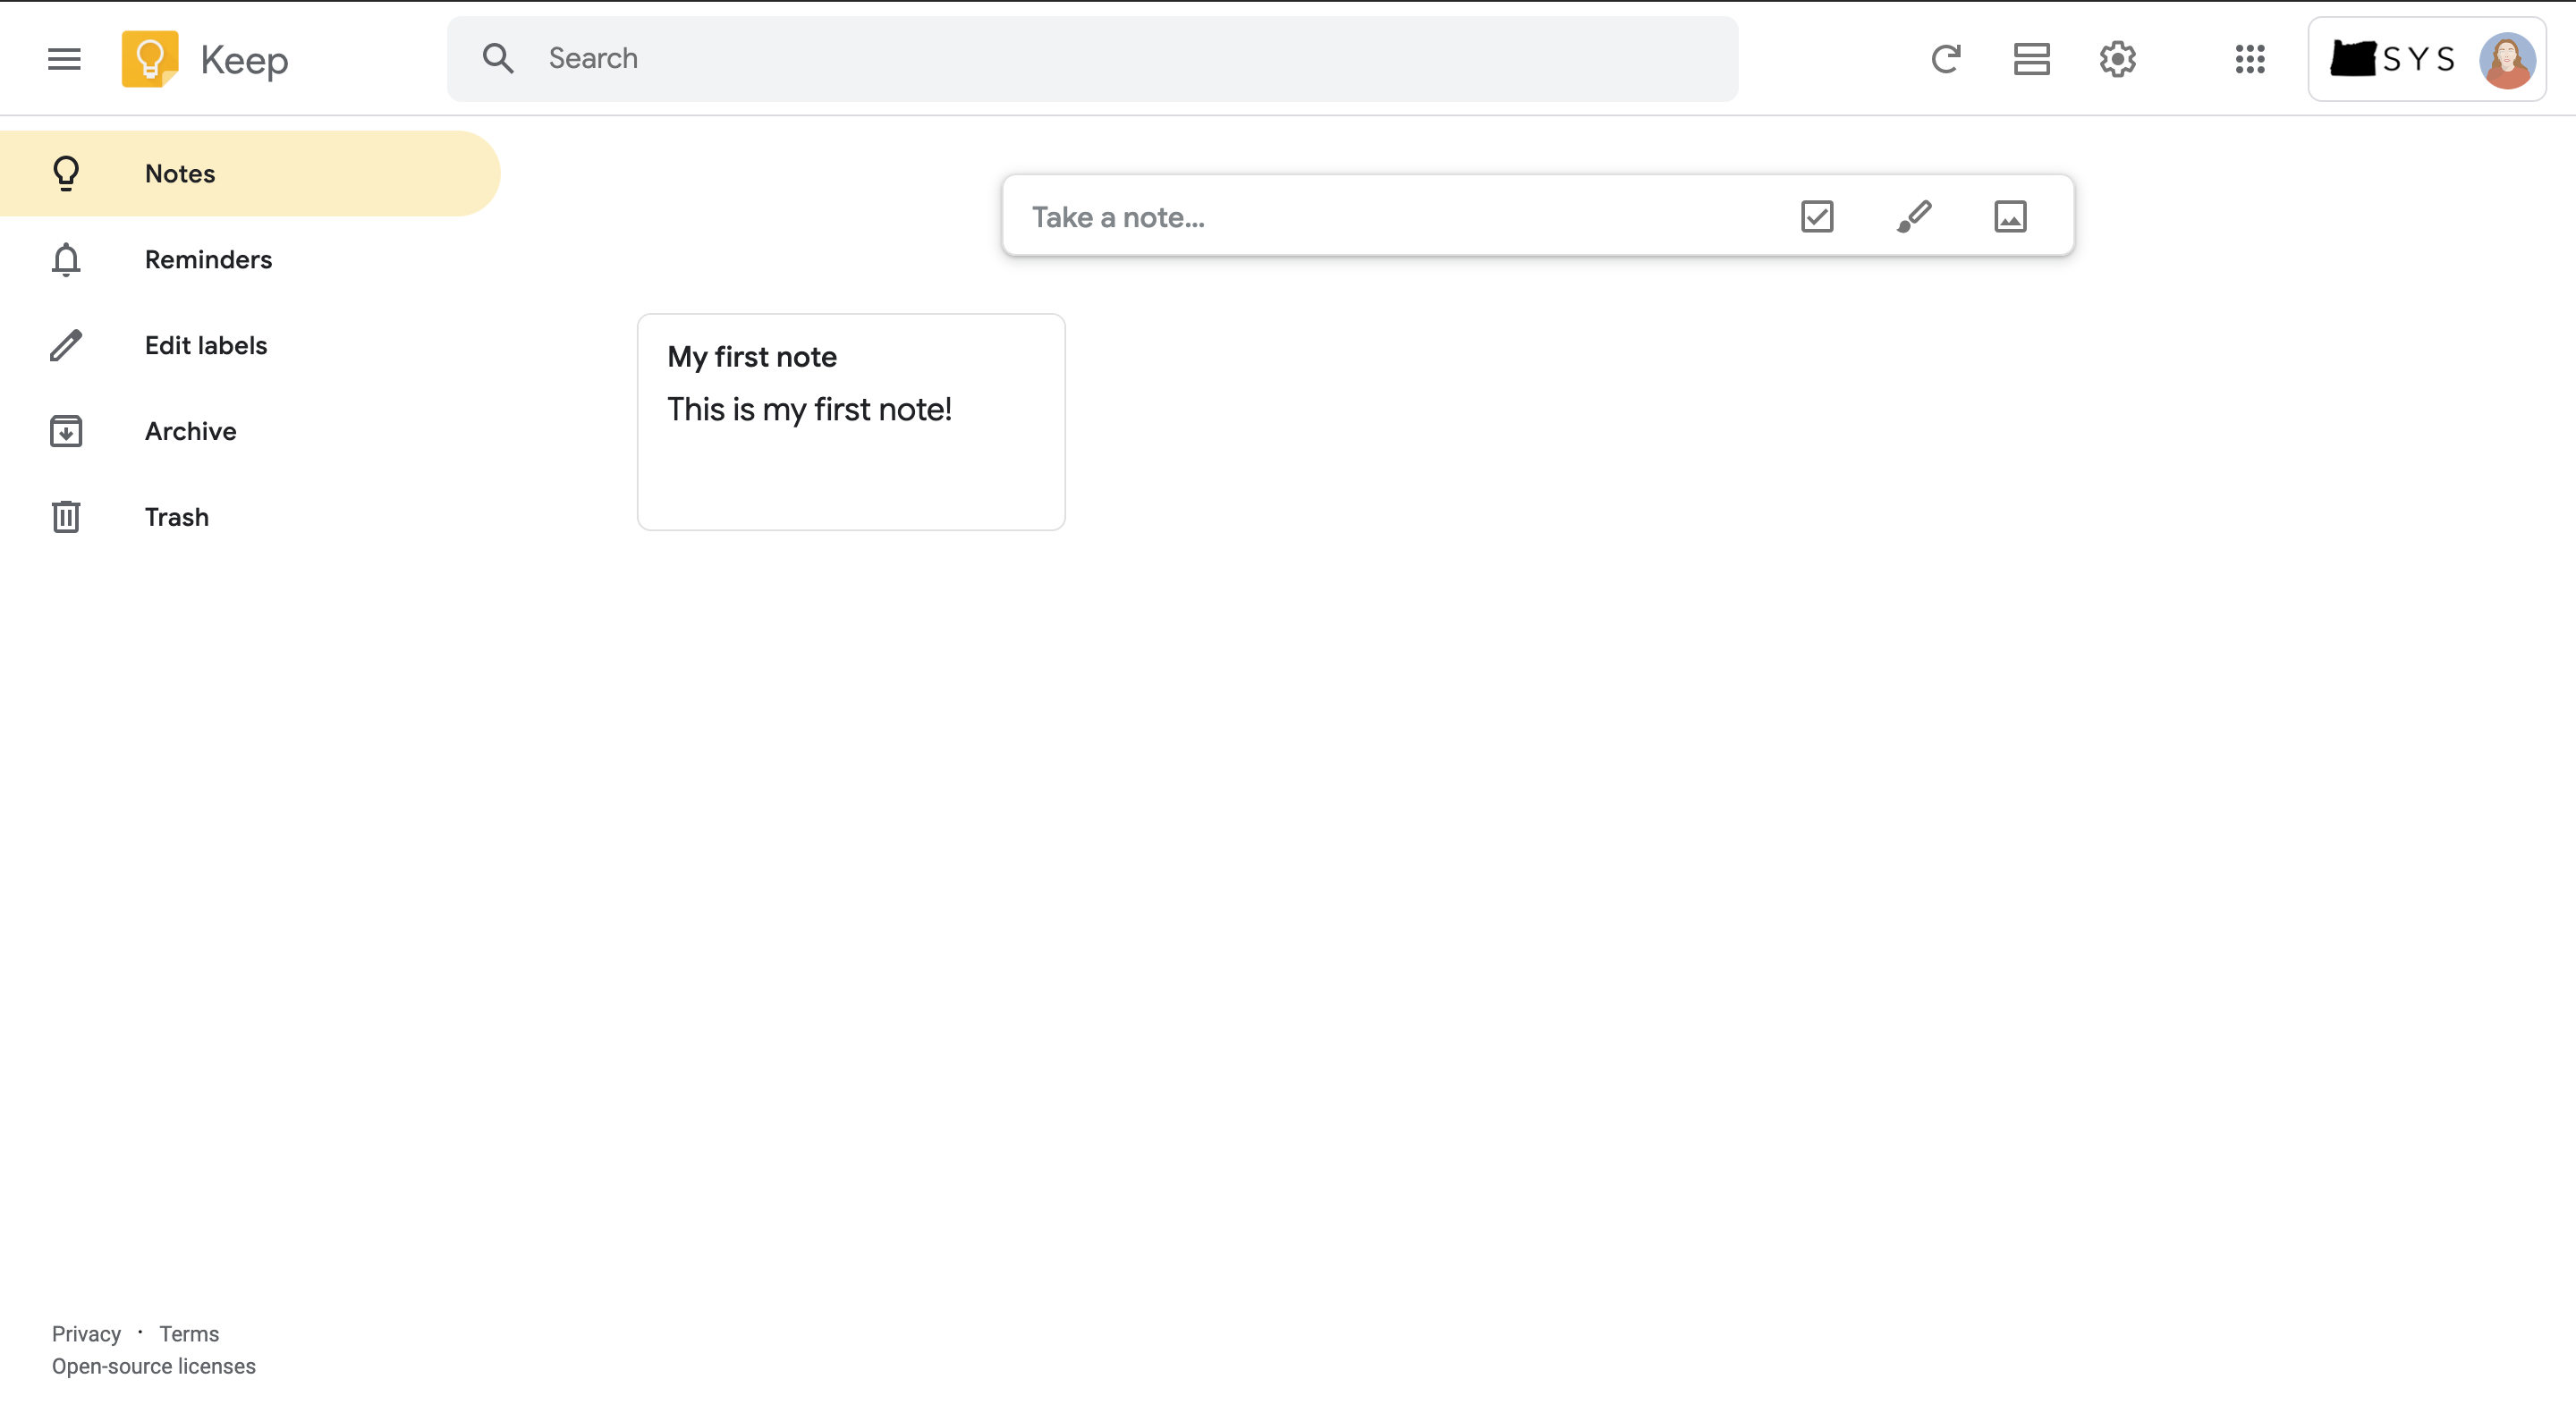Open the account profile avatar
Viewport: 2576px width, 1413px height.
tap(2506, 60)
